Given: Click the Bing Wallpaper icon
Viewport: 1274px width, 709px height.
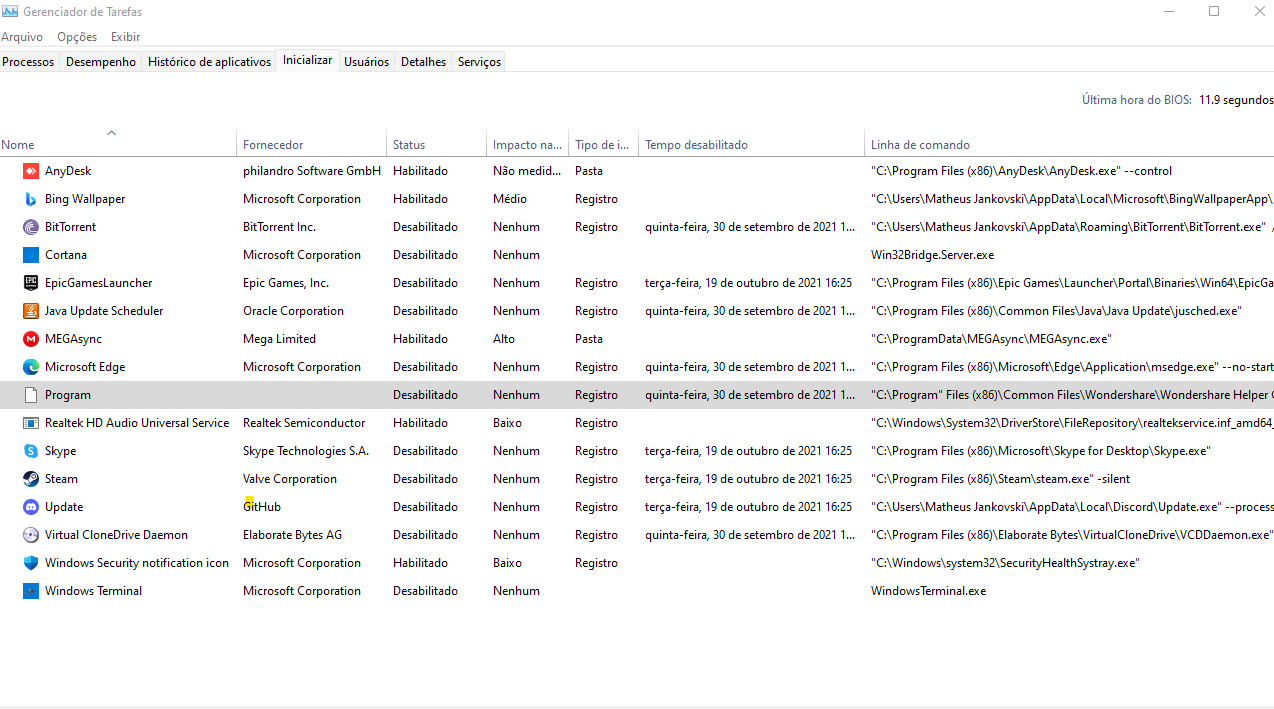Looking at the screenshot, I should [x=30, y=199].
